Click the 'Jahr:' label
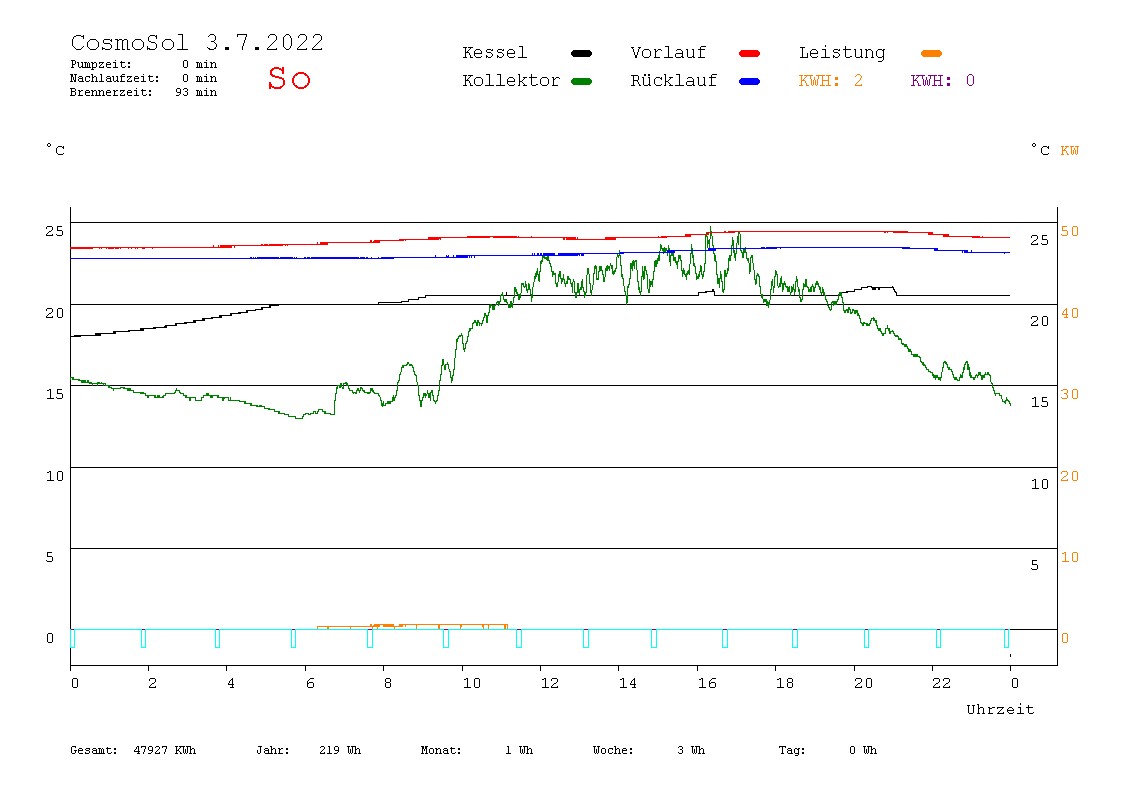The height and width of the screenshot is (812, 1148). point(272,750)
